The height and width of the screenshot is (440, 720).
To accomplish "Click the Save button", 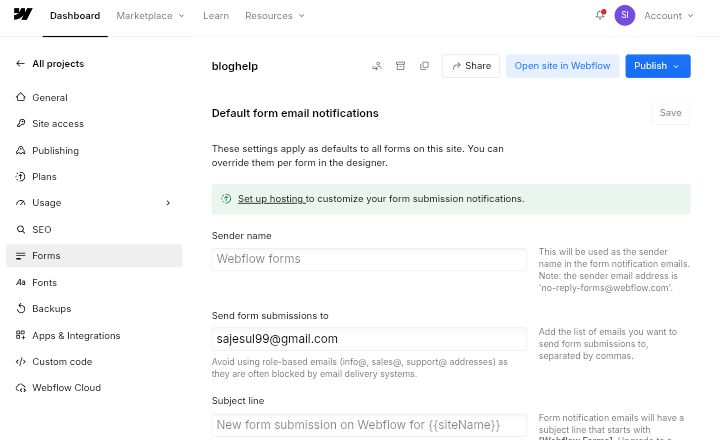I will pos(670,113).
